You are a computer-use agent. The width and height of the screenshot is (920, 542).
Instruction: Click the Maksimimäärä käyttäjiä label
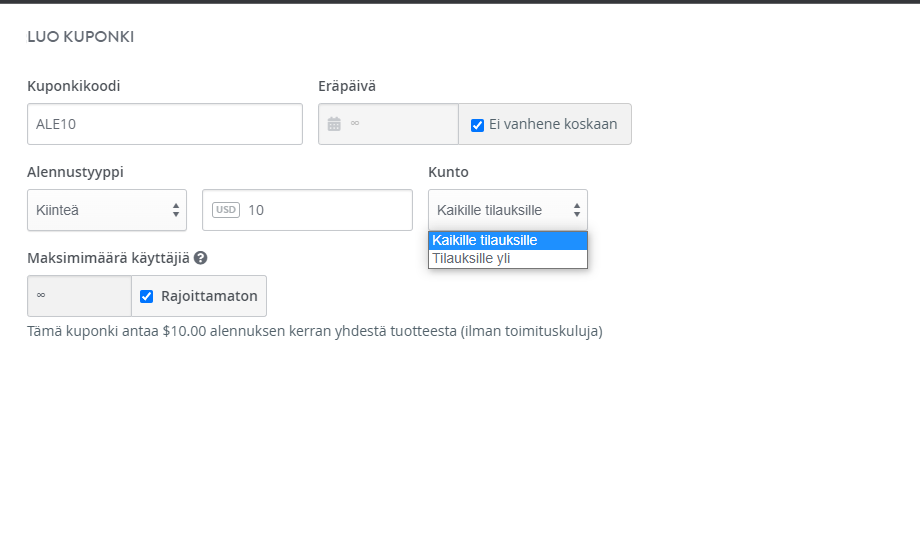(x=109, y=258)
